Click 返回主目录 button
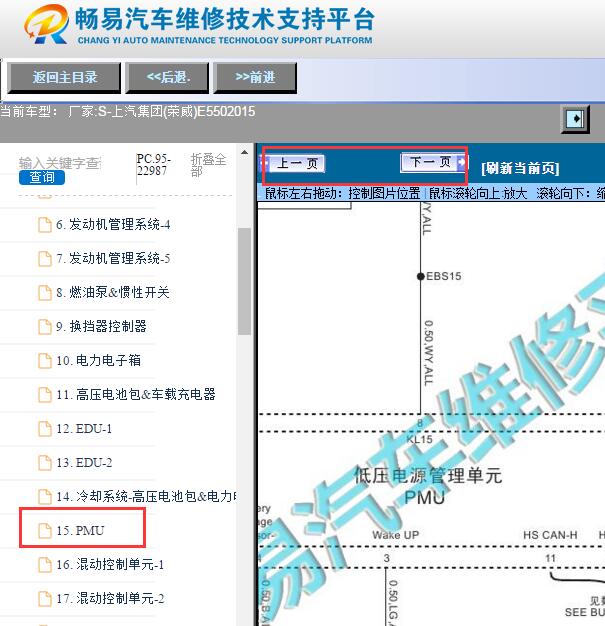The height and width of the screenshot is (626, 605). (64, 77)
